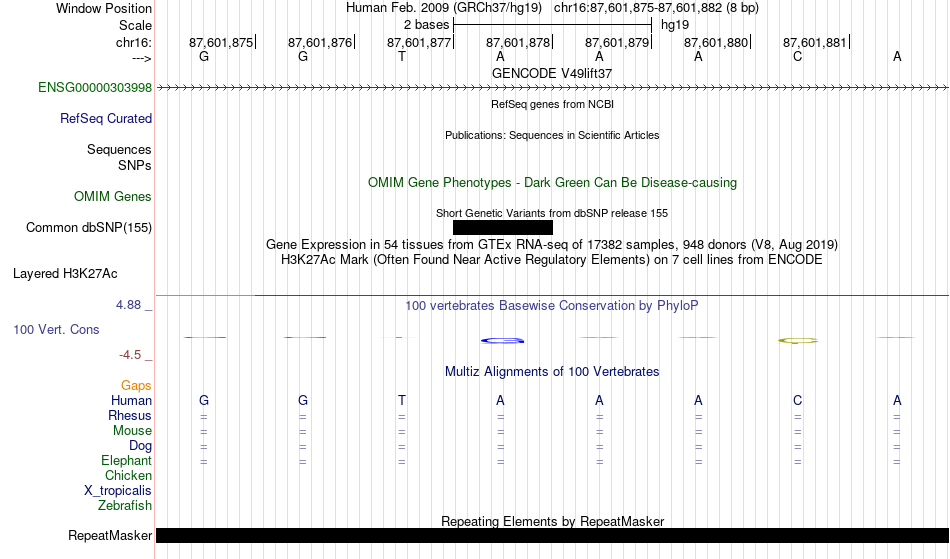Click the H3K27Ac Mark ENCODE title line
950x559 pixels.
click(552, 260)
